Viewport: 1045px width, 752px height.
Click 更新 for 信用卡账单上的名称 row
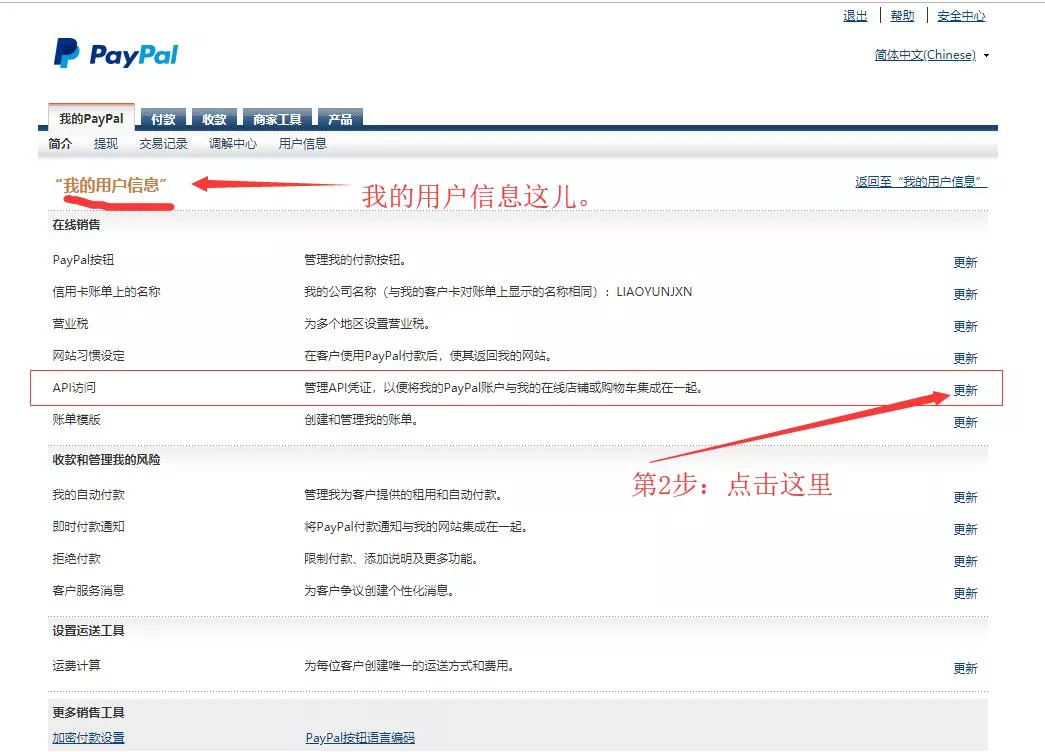[x=965, y=294]
